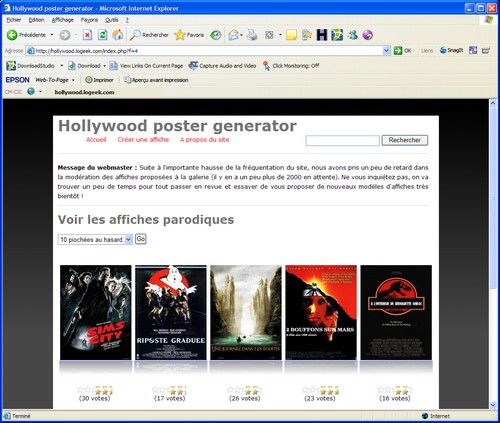Viewport: 500px width, 423px height.
Task: Click the page scrollbar down arrow
Action: click(493, 405)
